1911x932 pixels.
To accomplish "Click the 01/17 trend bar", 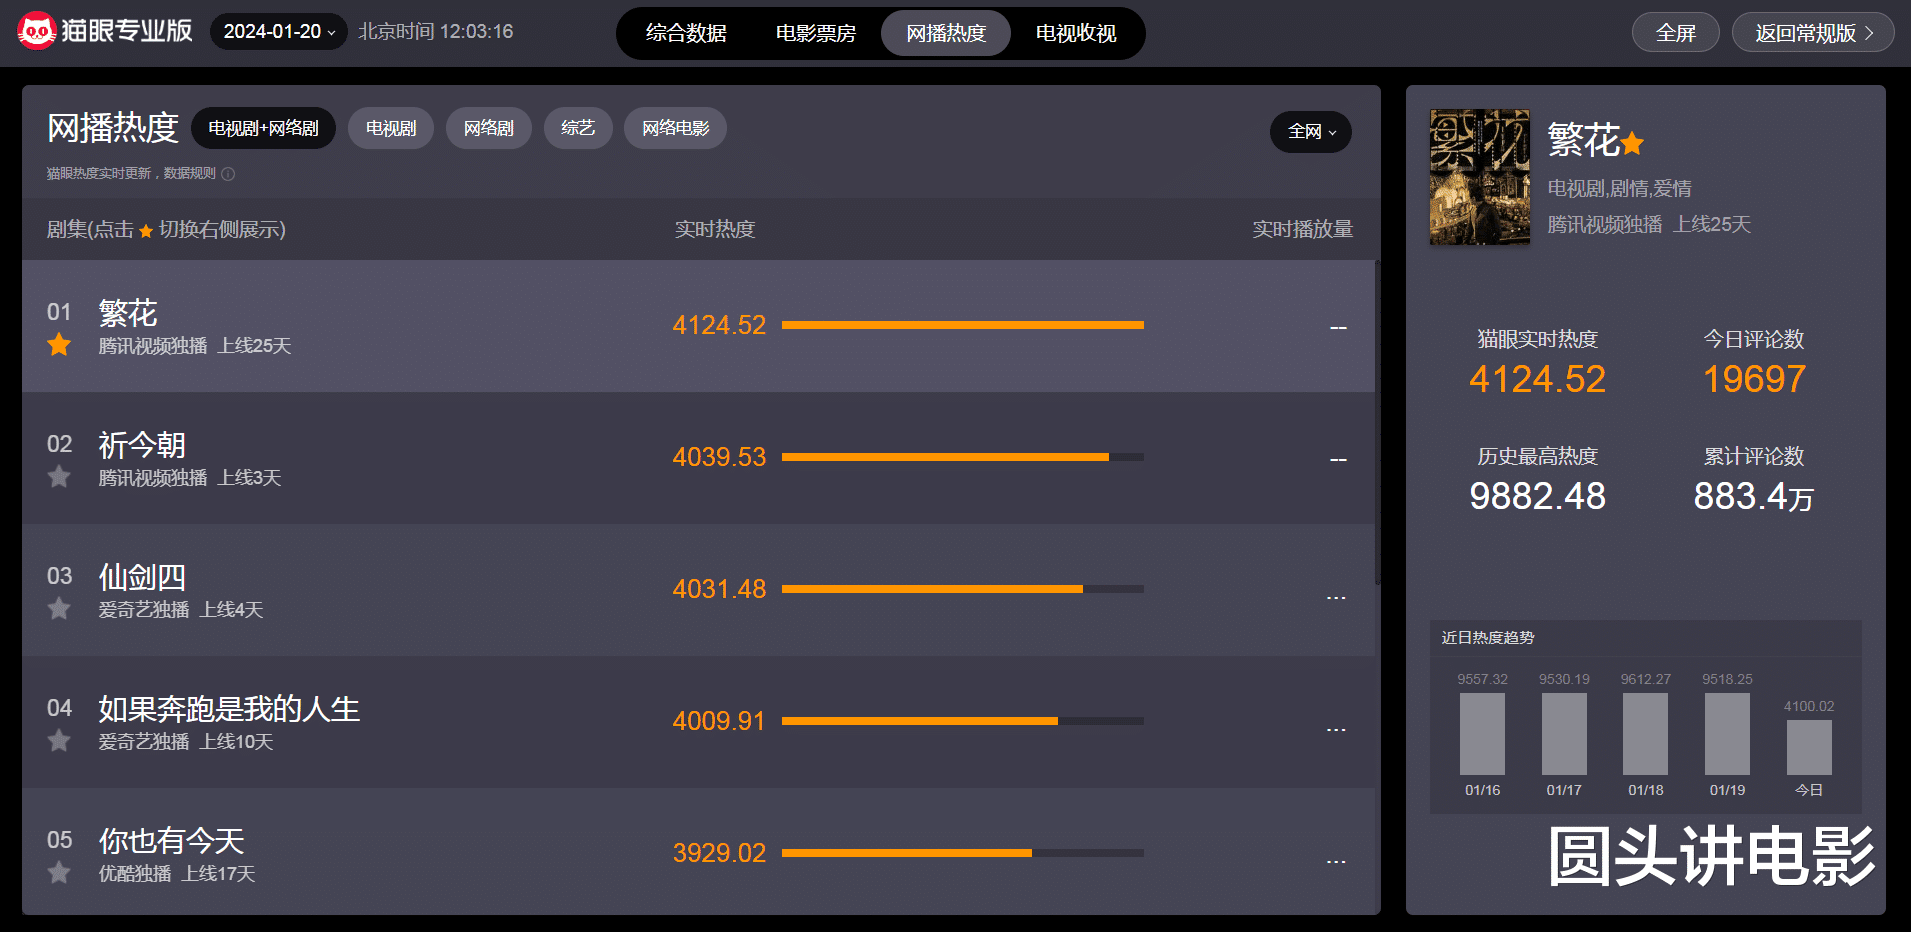I will [1564, 734].
